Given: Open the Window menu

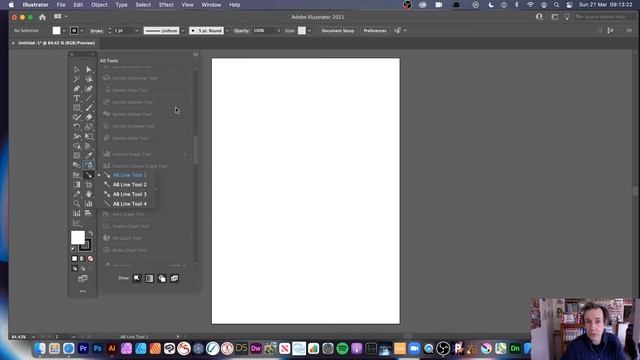Looking at the screenshot, I should [x=211, y=5].
